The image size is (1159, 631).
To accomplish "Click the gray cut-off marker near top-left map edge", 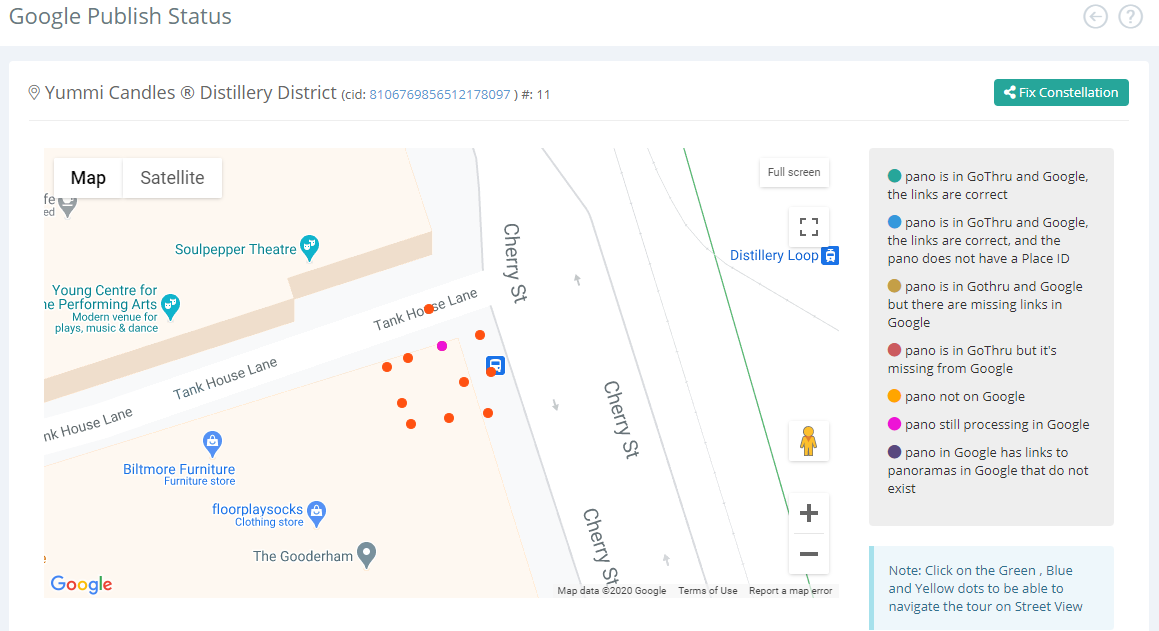I will click(68, 205).
